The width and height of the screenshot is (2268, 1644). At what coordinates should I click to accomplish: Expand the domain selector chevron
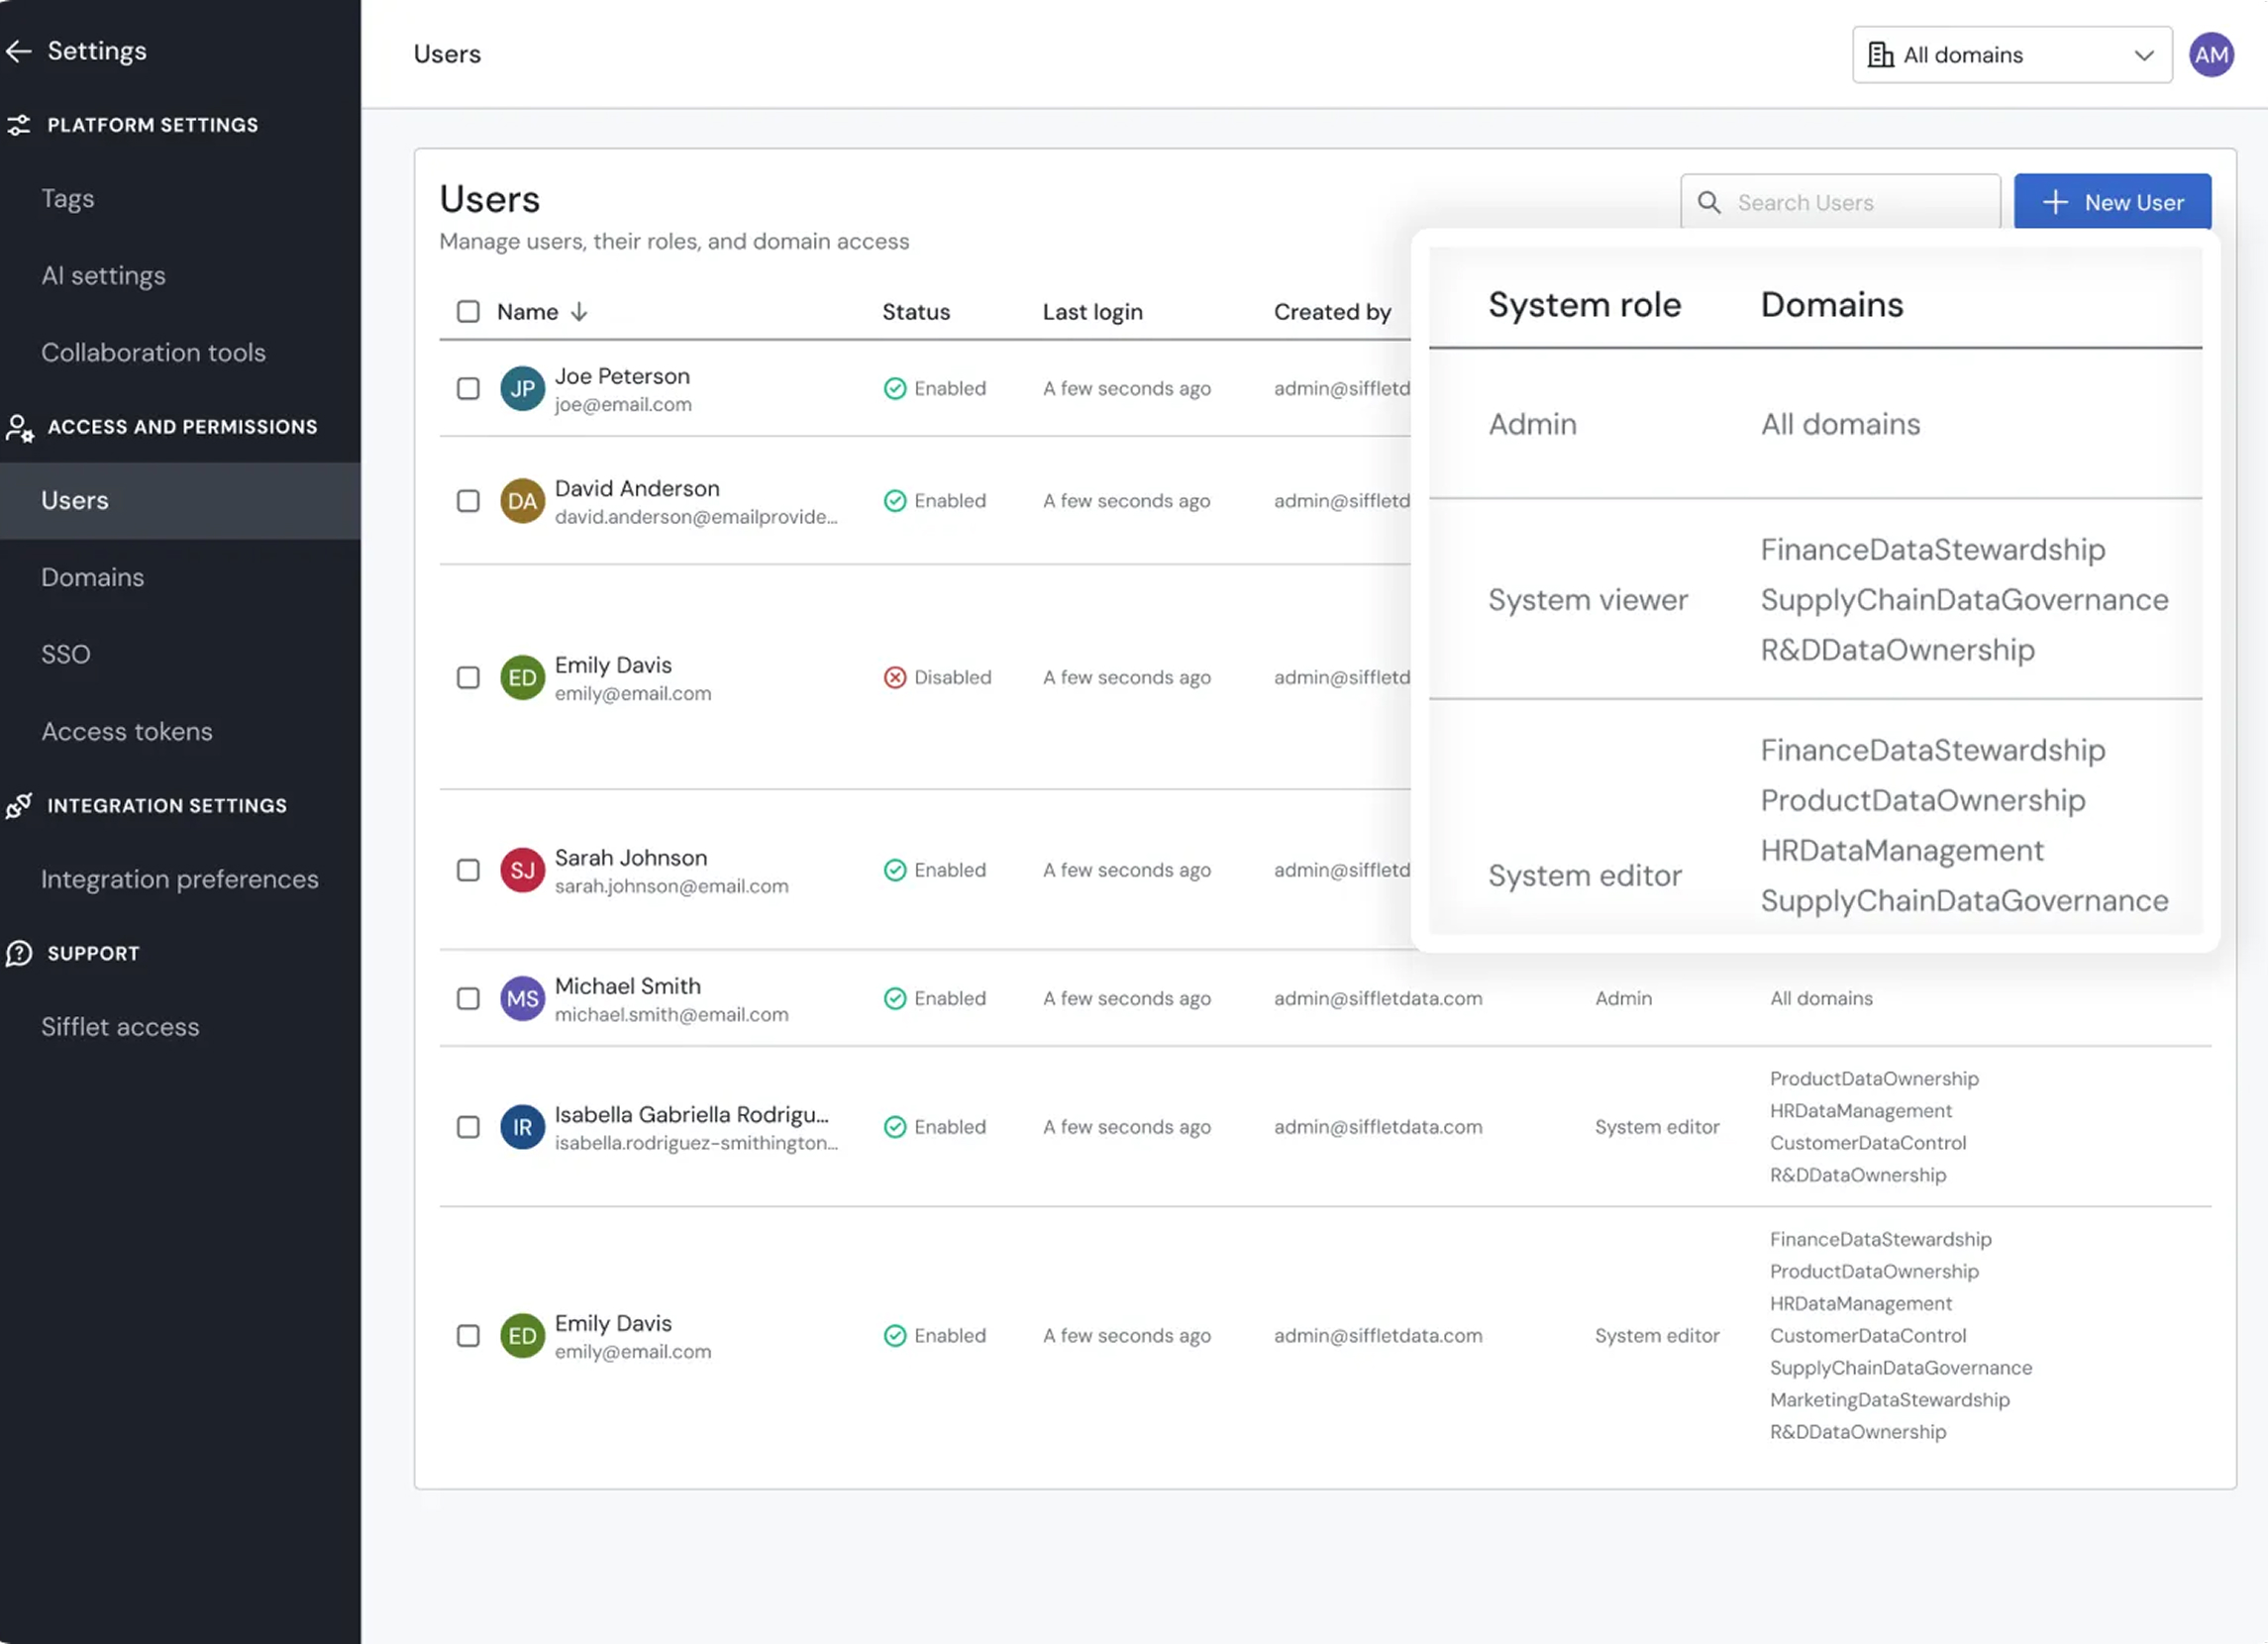tap(2144, 55)
